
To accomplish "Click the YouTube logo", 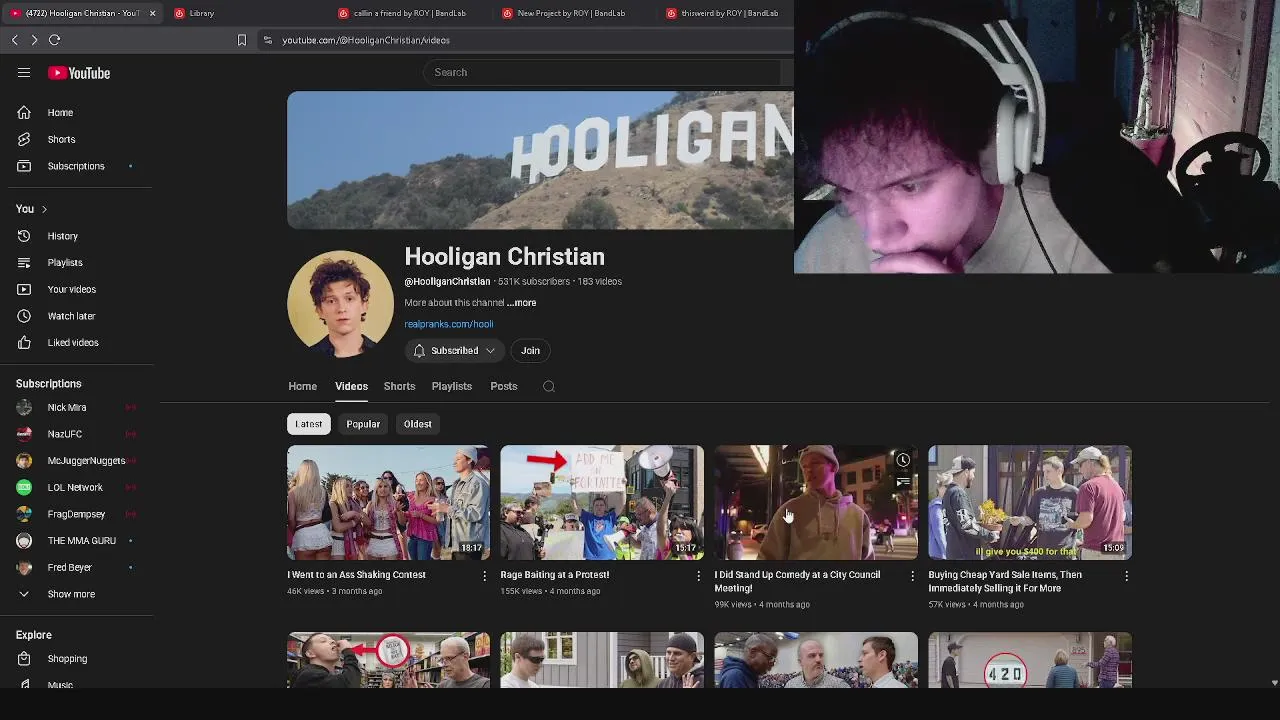I will (79, 73).
